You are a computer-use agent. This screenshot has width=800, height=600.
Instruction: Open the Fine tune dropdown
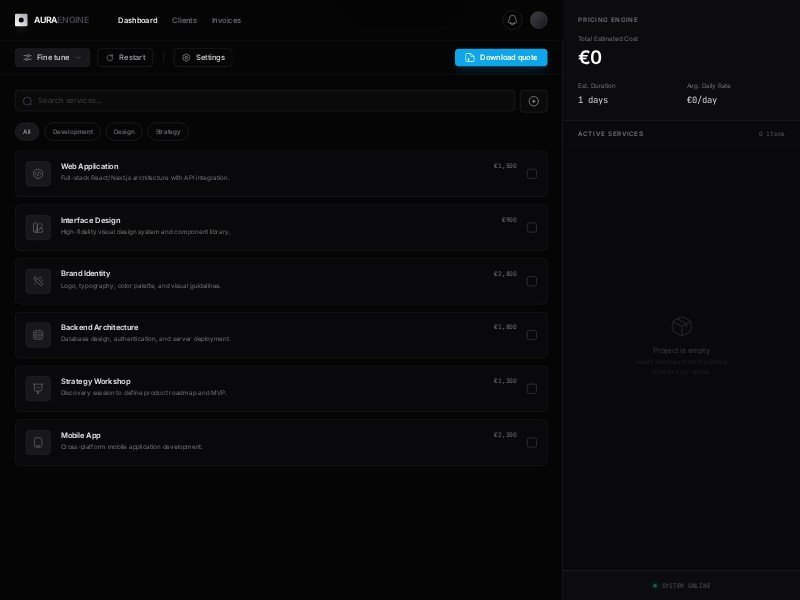(x=52, y=57)
